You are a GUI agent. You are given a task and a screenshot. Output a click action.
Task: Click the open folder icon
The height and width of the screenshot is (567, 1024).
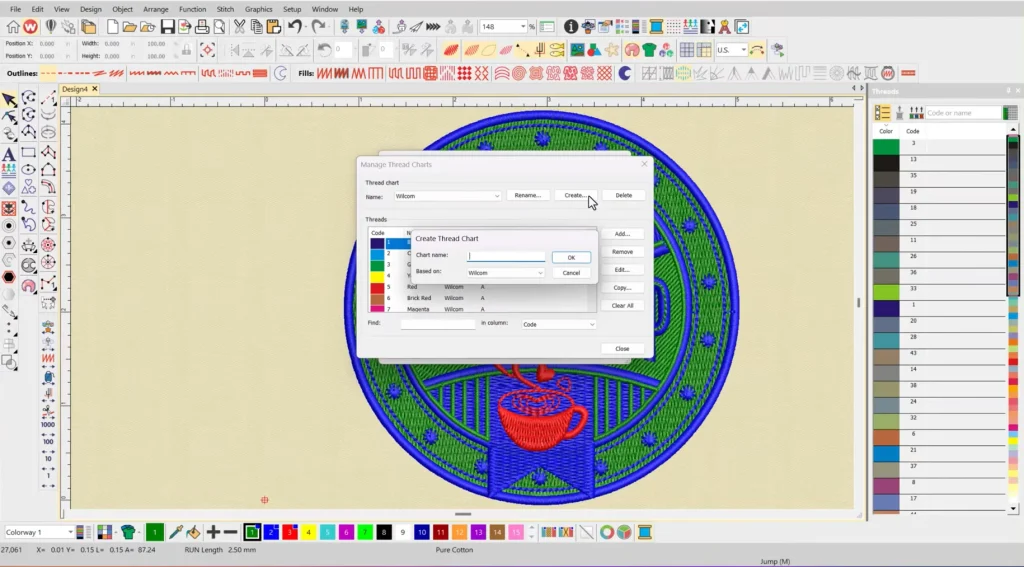click(x=129, y=27)
